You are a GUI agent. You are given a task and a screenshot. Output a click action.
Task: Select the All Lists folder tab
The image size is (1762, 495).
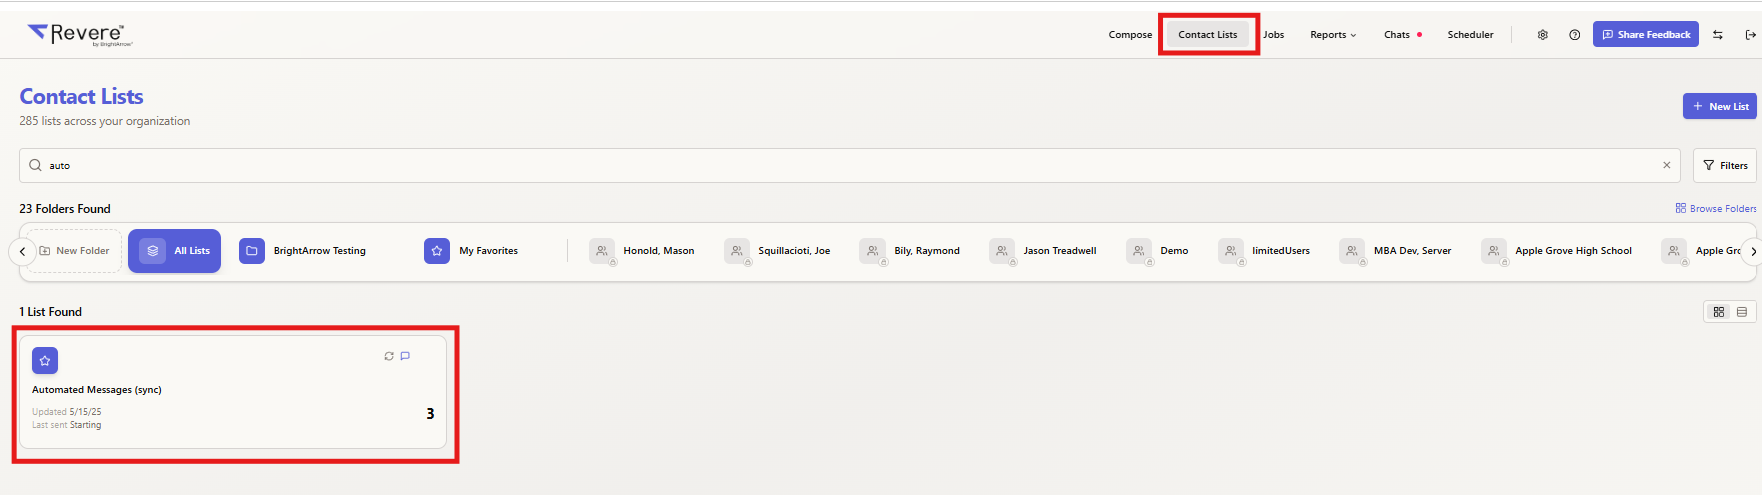click(x=174, y=251)
